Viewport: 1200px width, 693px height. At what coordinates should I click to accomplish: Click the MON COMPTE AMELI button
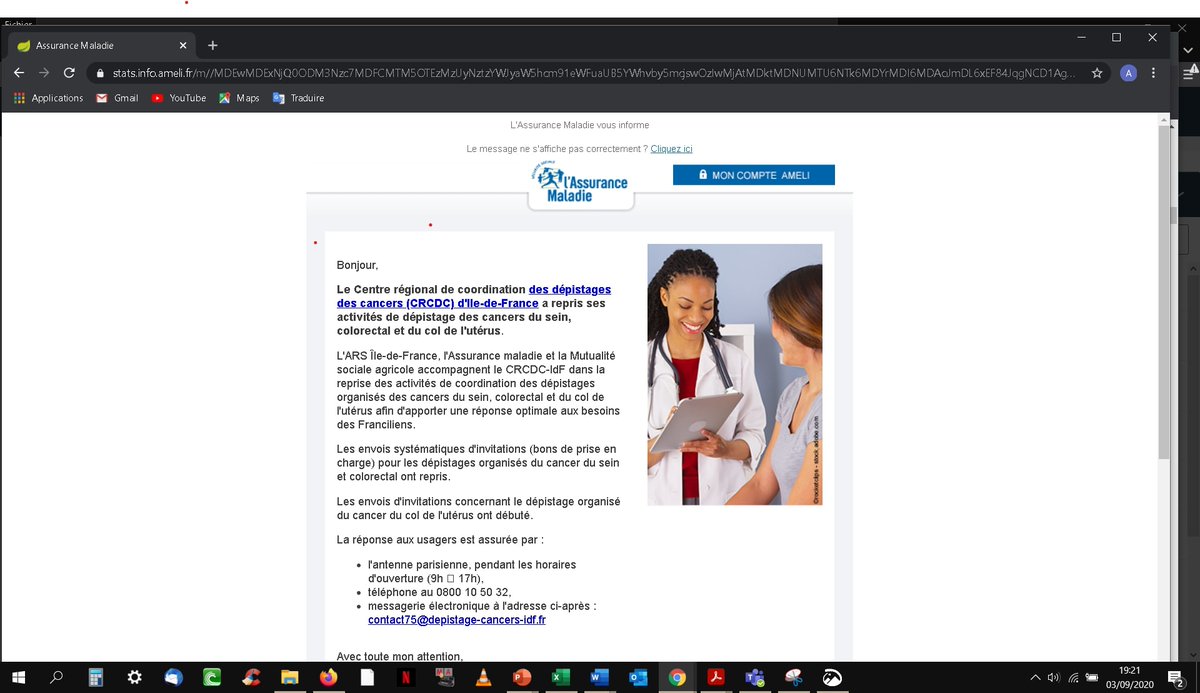click(753, 175)
